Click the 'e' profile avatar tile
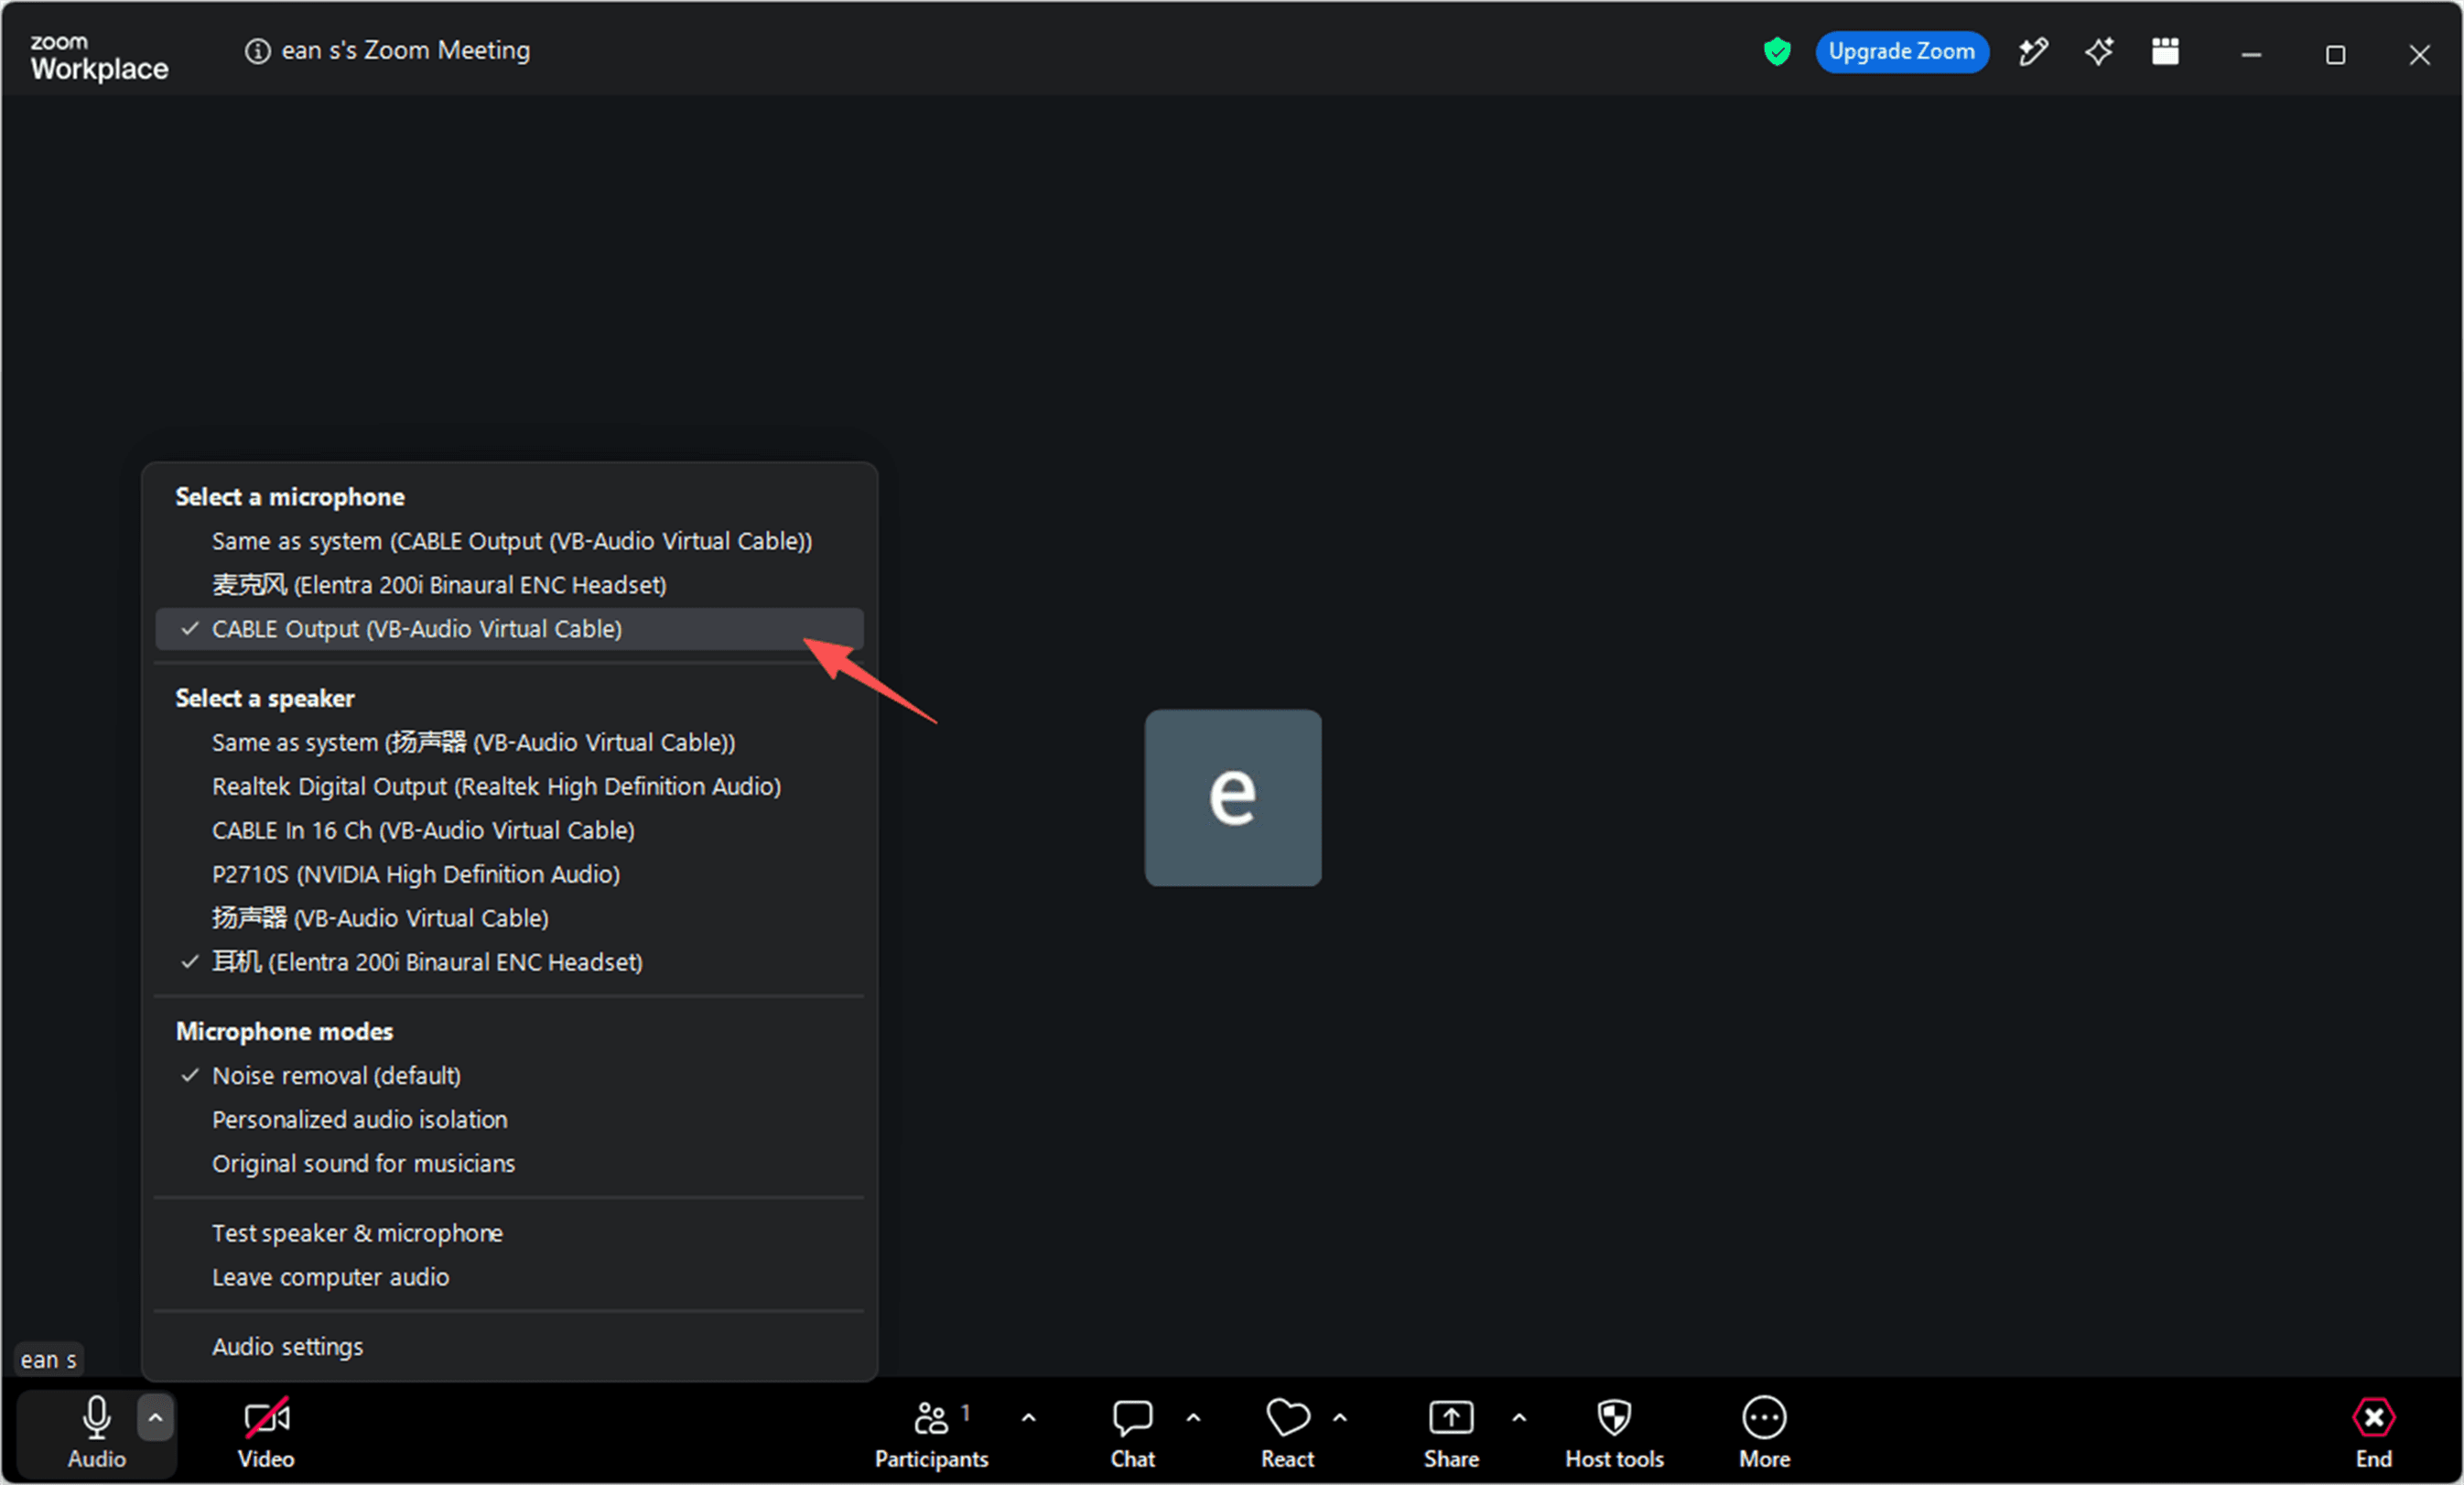The width and height of the screenshot is (2464, 1485). coord(1232,798)
